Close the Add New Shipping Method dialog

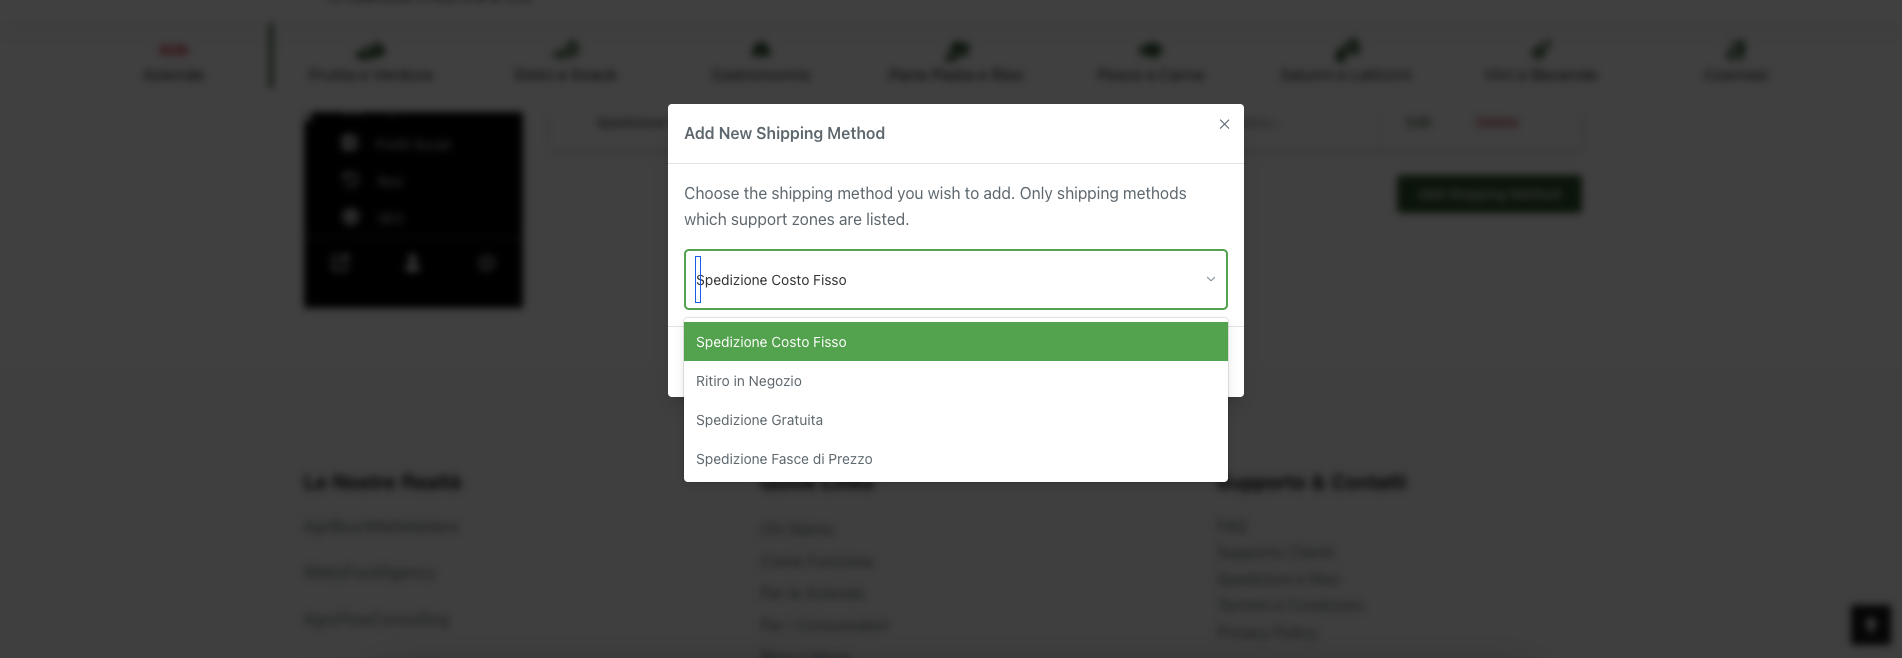1224,124
